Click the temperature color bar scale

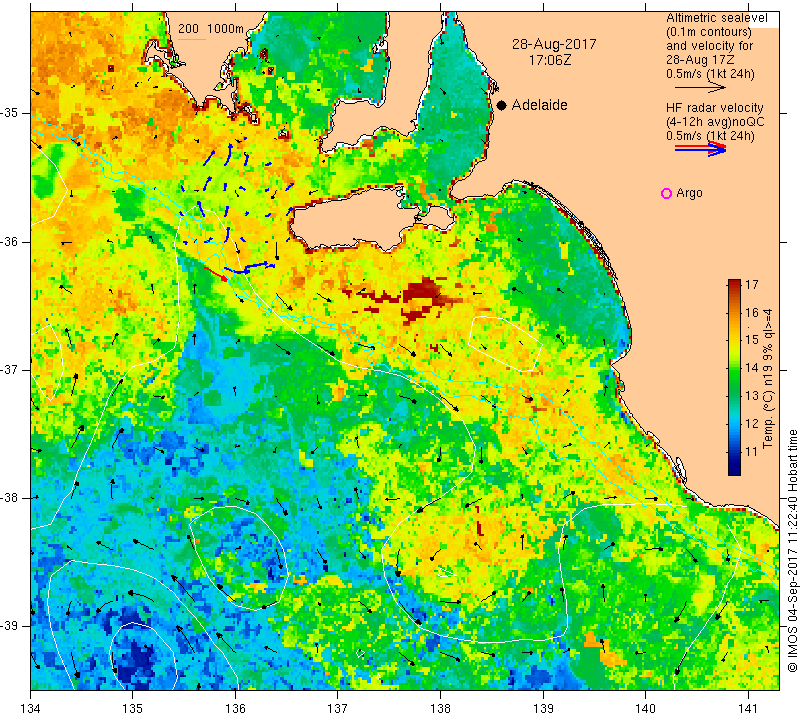point(734,377)
